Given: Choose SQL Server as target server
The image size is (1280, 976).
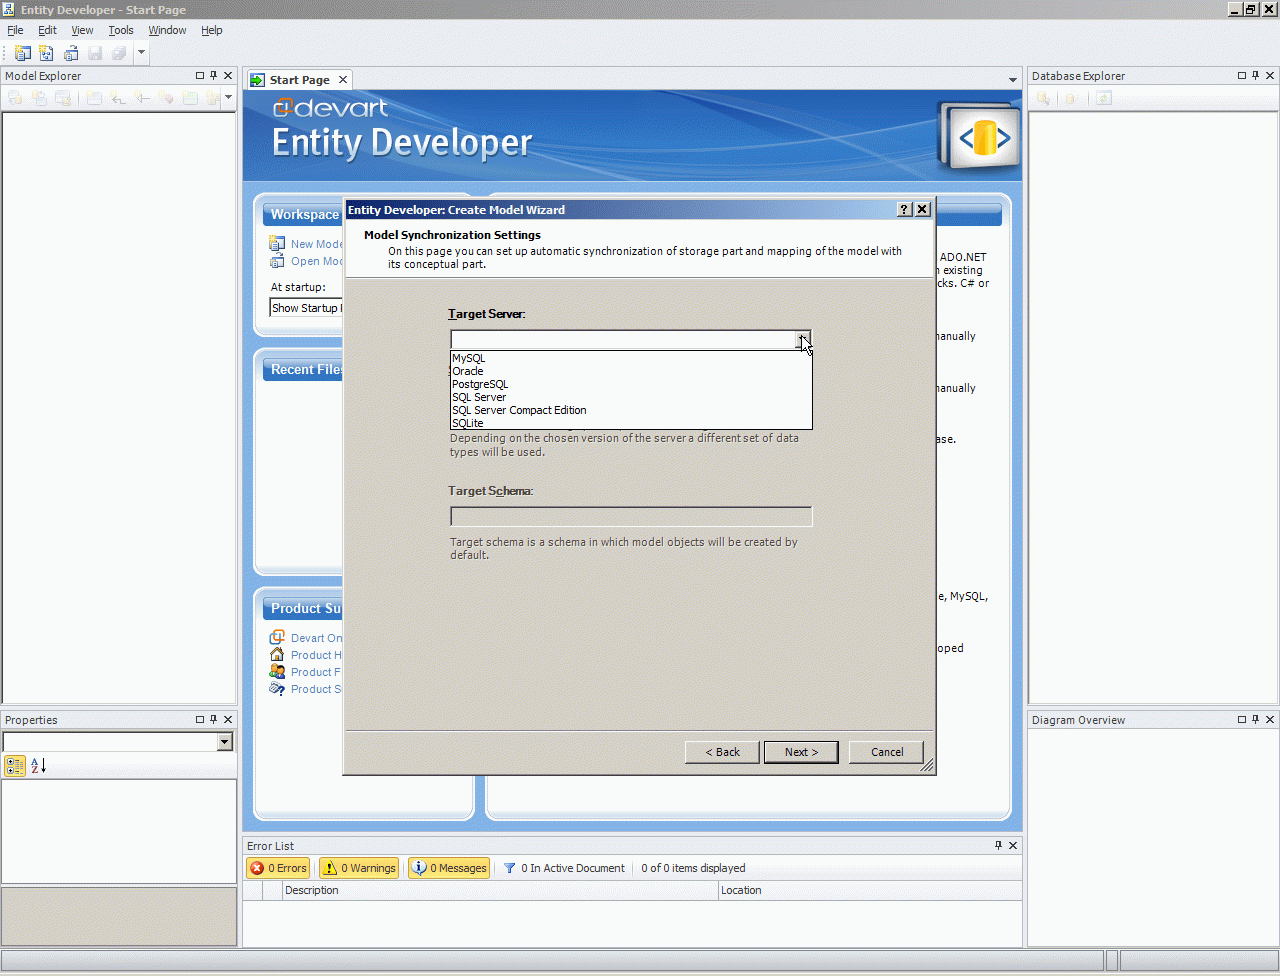Looking at the screenshot, I should (631, 397).
